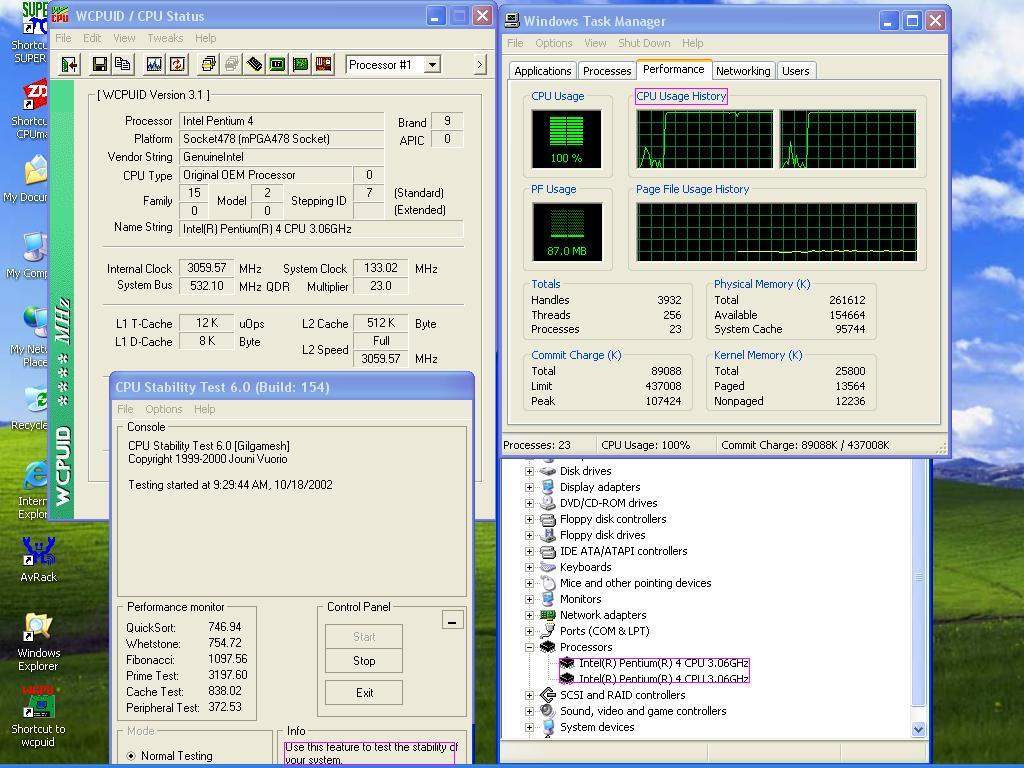
Task: Click the Exit button in CPU Stability Test
Action: click(364, 693)
